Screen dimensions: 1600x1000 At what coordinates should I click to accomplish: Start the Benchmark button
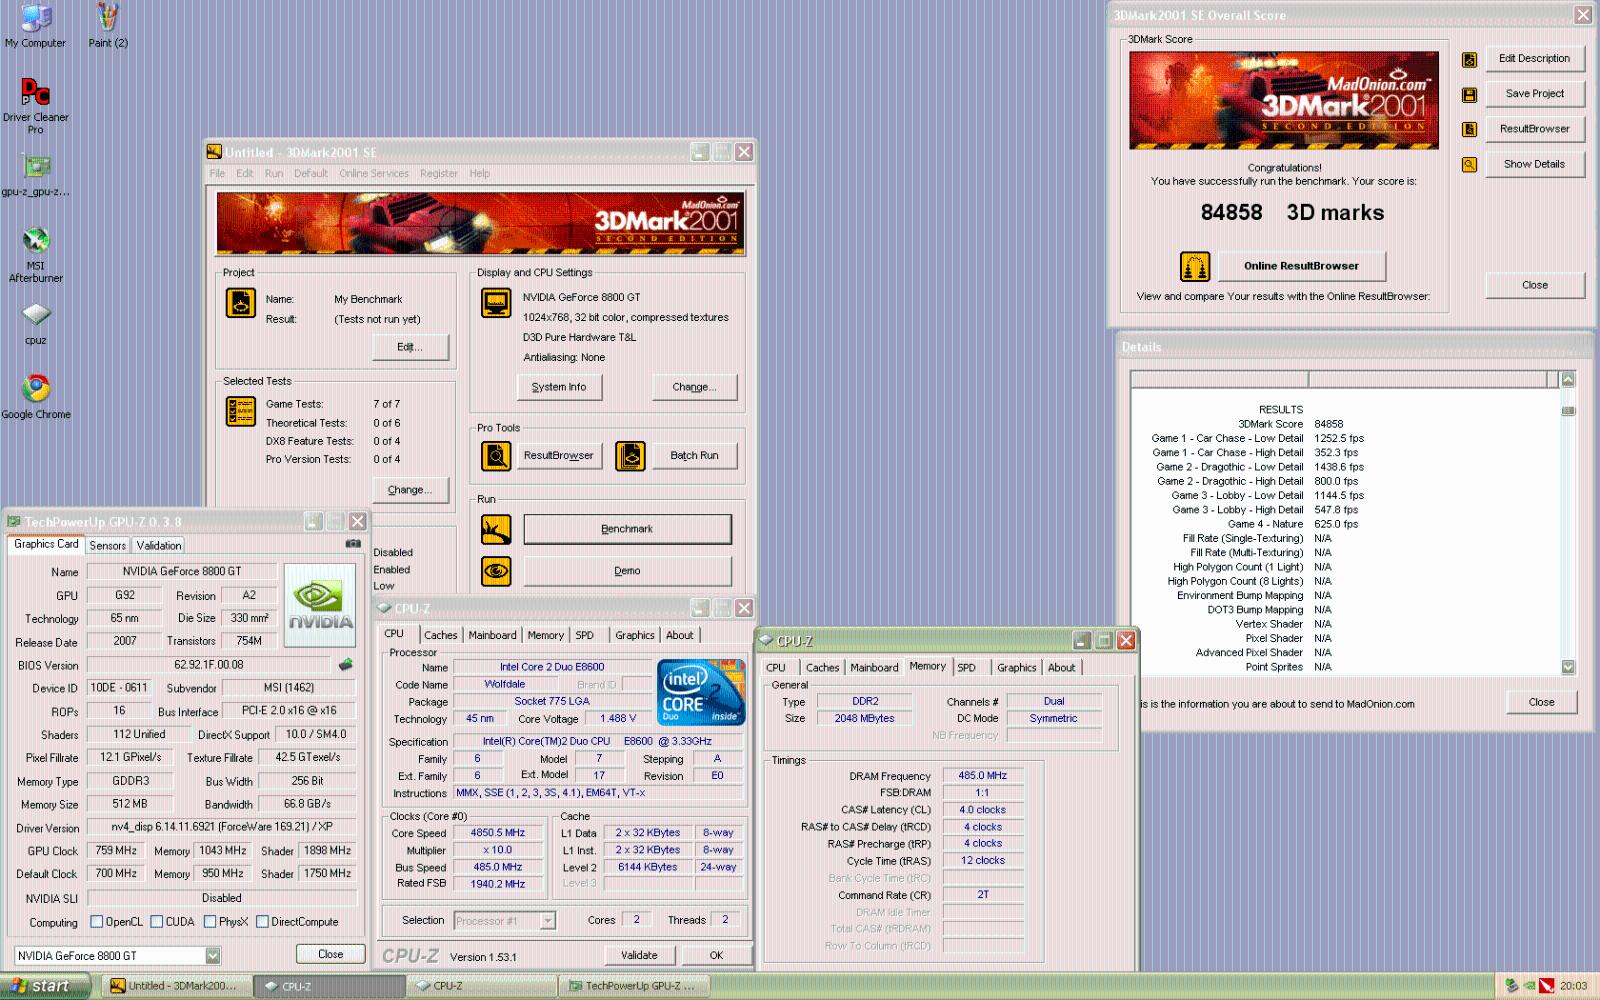627,529
